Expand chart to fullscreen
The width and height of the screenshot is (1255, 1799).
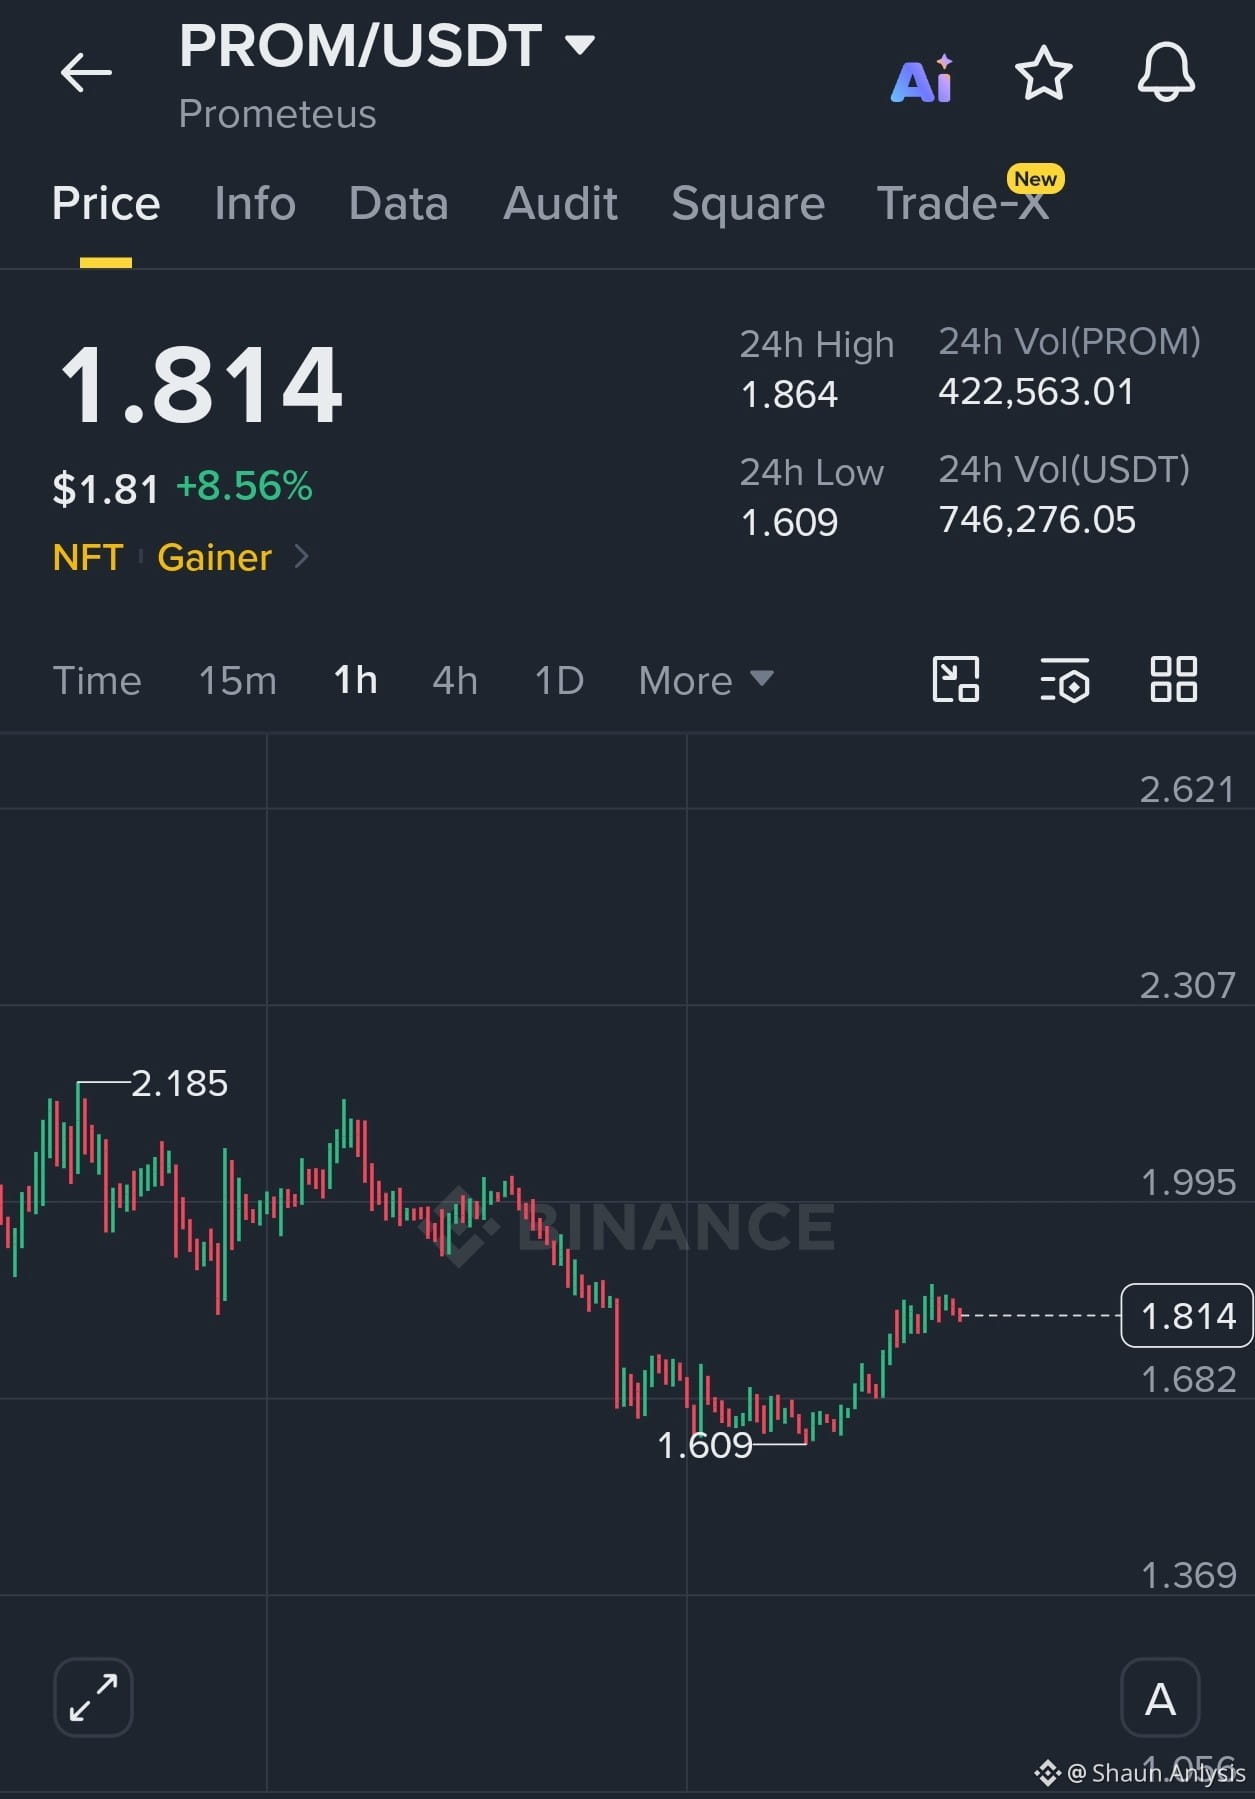click(x=93, y=1697)
